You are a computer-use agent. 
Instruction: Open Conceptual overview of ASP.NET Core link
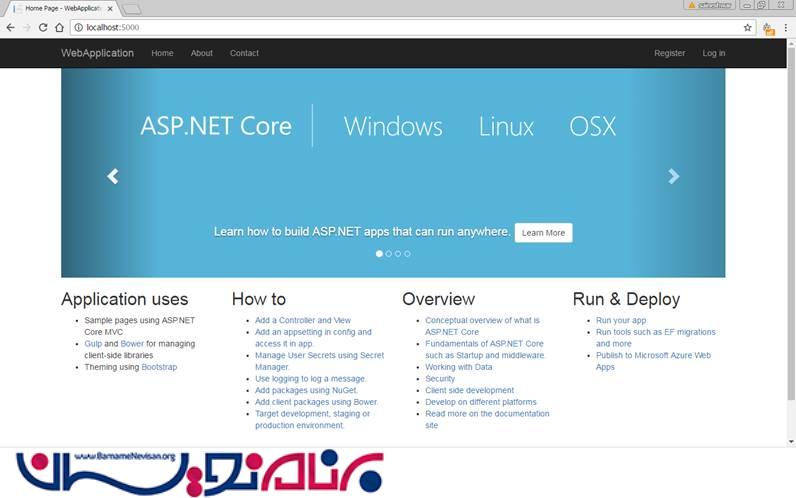482,326
